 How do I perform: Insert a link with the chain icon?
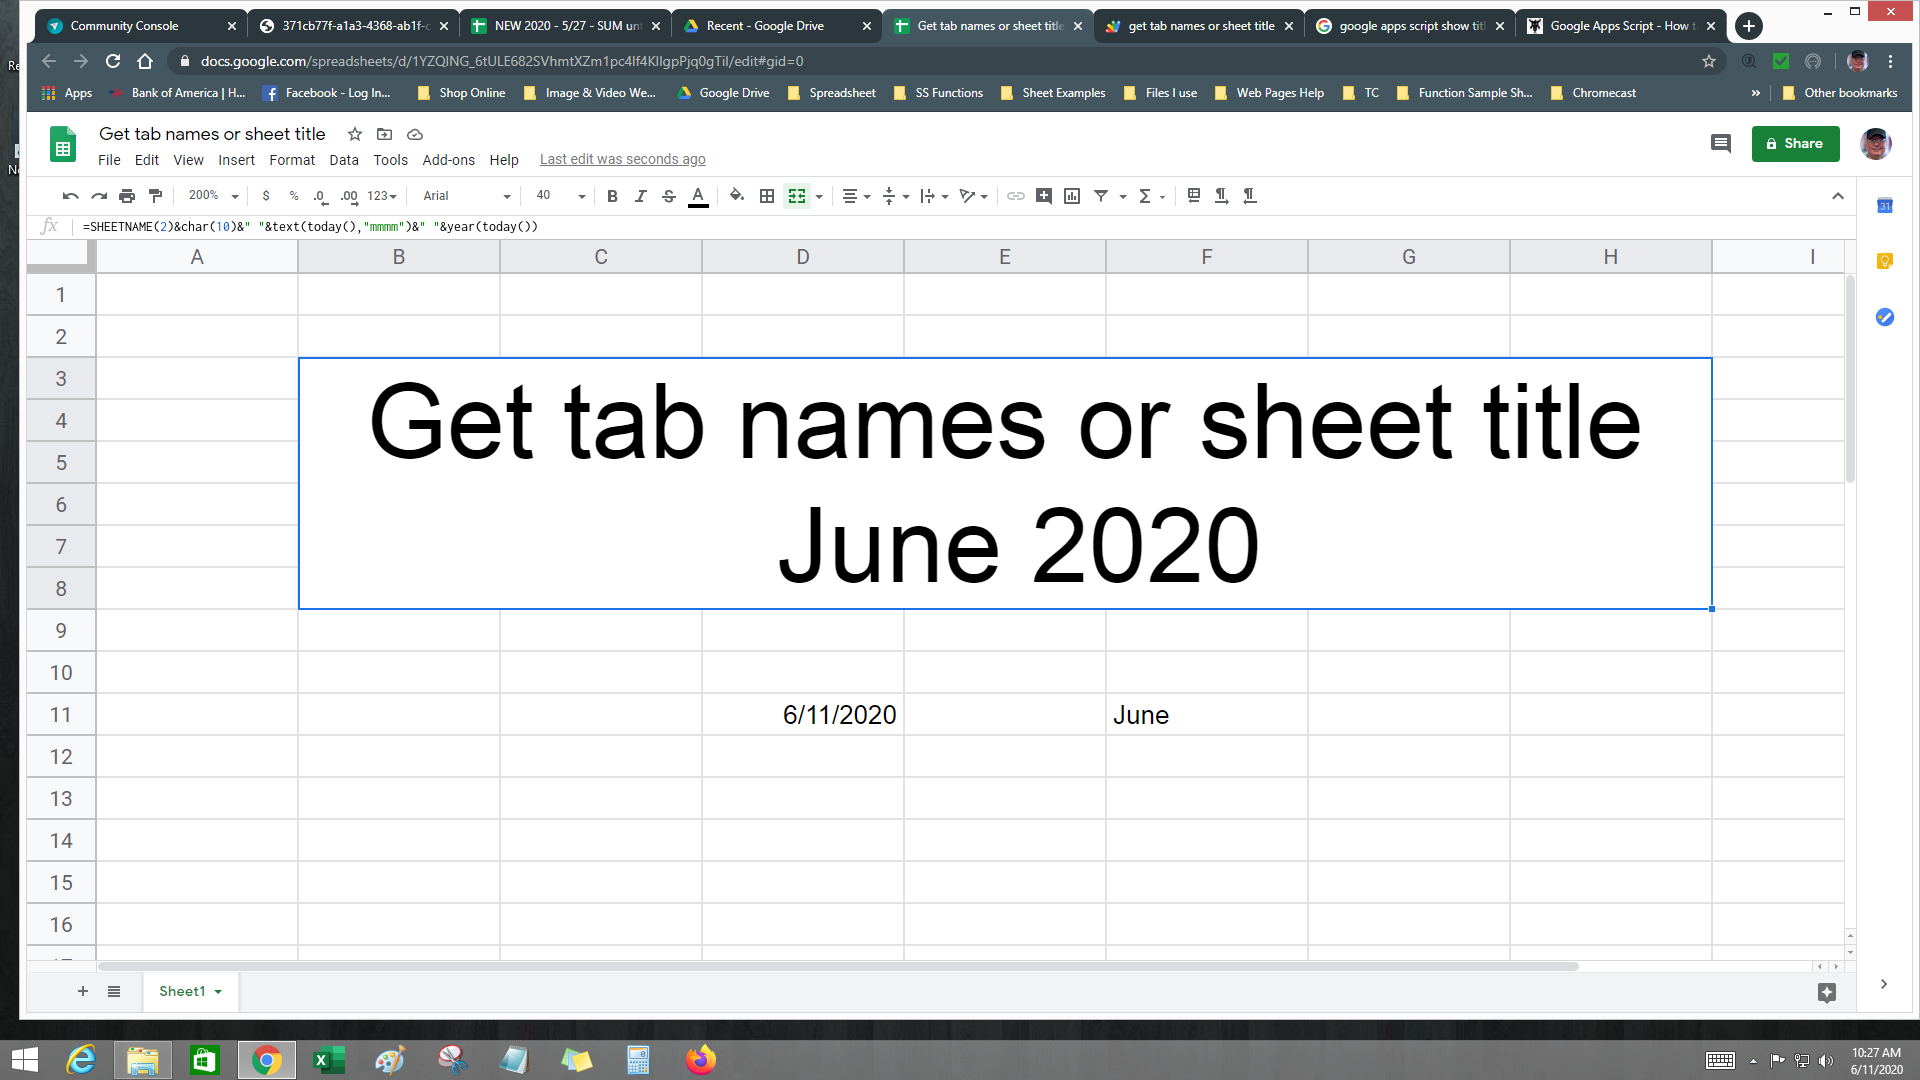pyautogui.click(x=1016, y=196)
